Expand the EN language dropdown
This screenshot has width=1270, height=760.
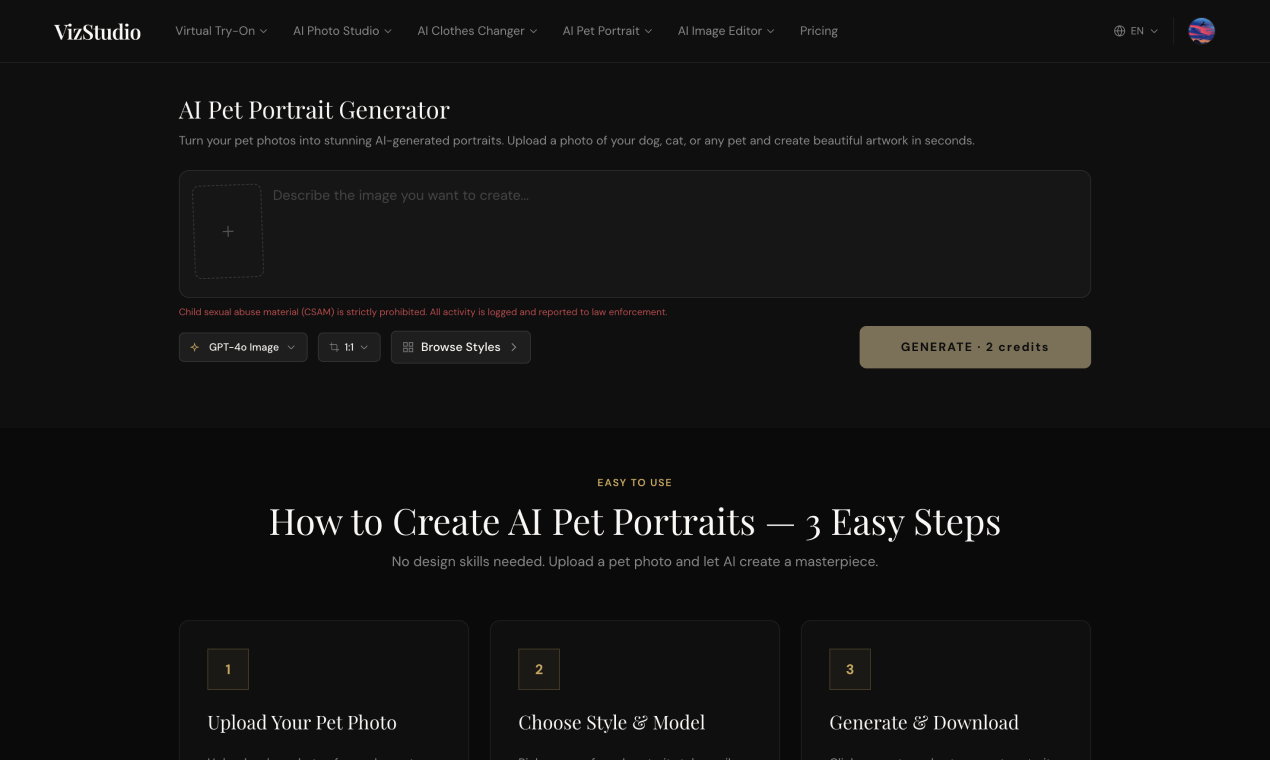tap(1136, 31)
